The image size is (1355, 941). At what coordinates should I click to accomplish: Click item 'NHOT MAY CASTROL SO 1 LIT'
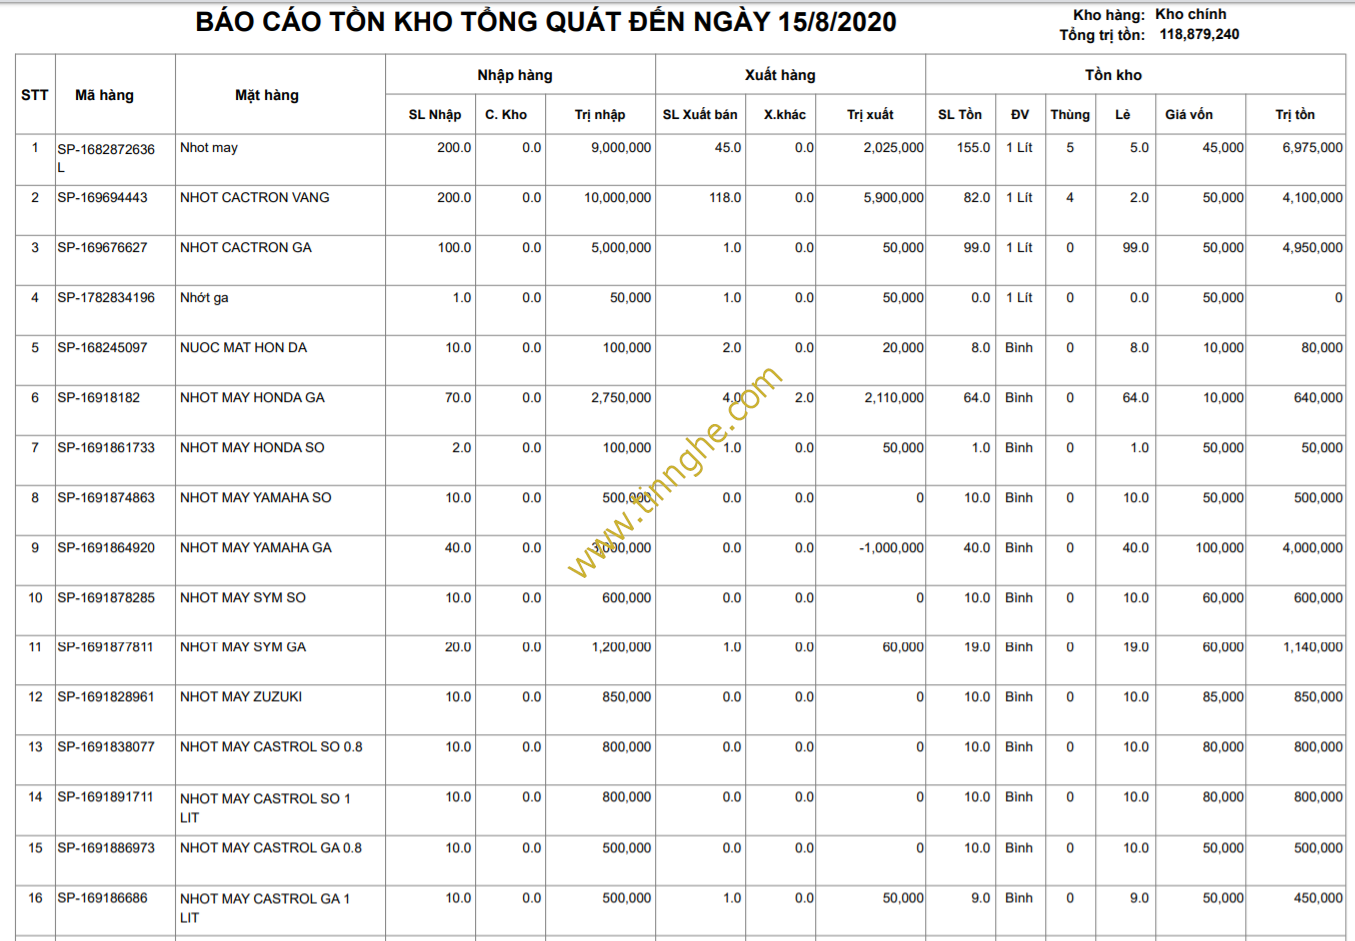pos(266,808)
